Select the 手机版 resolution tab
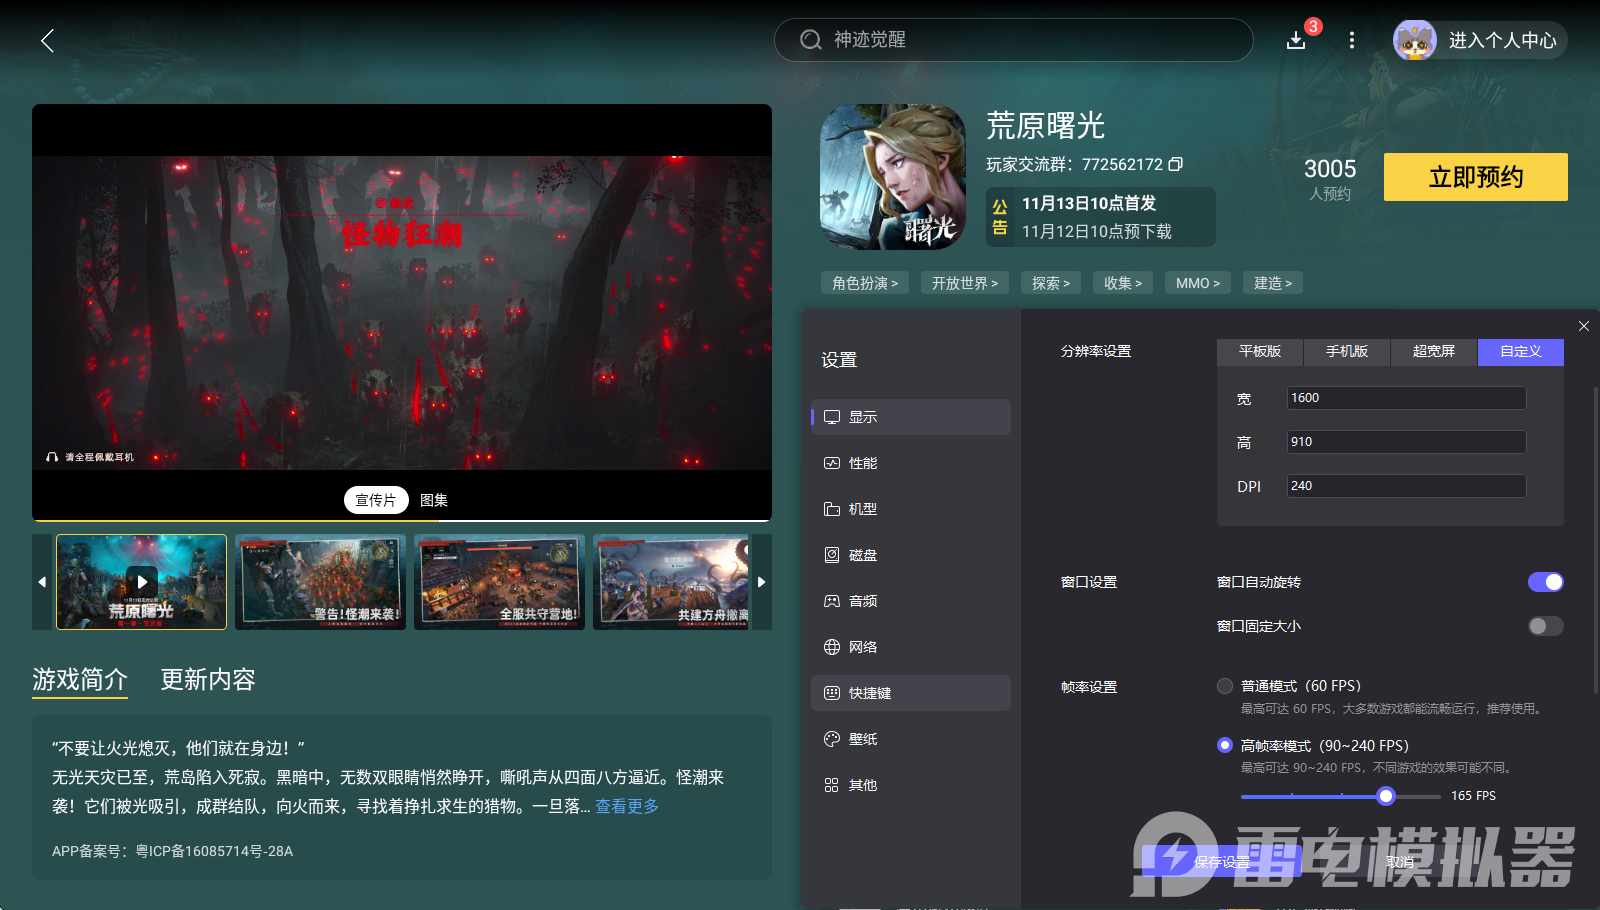The image size is (1600, 910). pos(1347,352)
